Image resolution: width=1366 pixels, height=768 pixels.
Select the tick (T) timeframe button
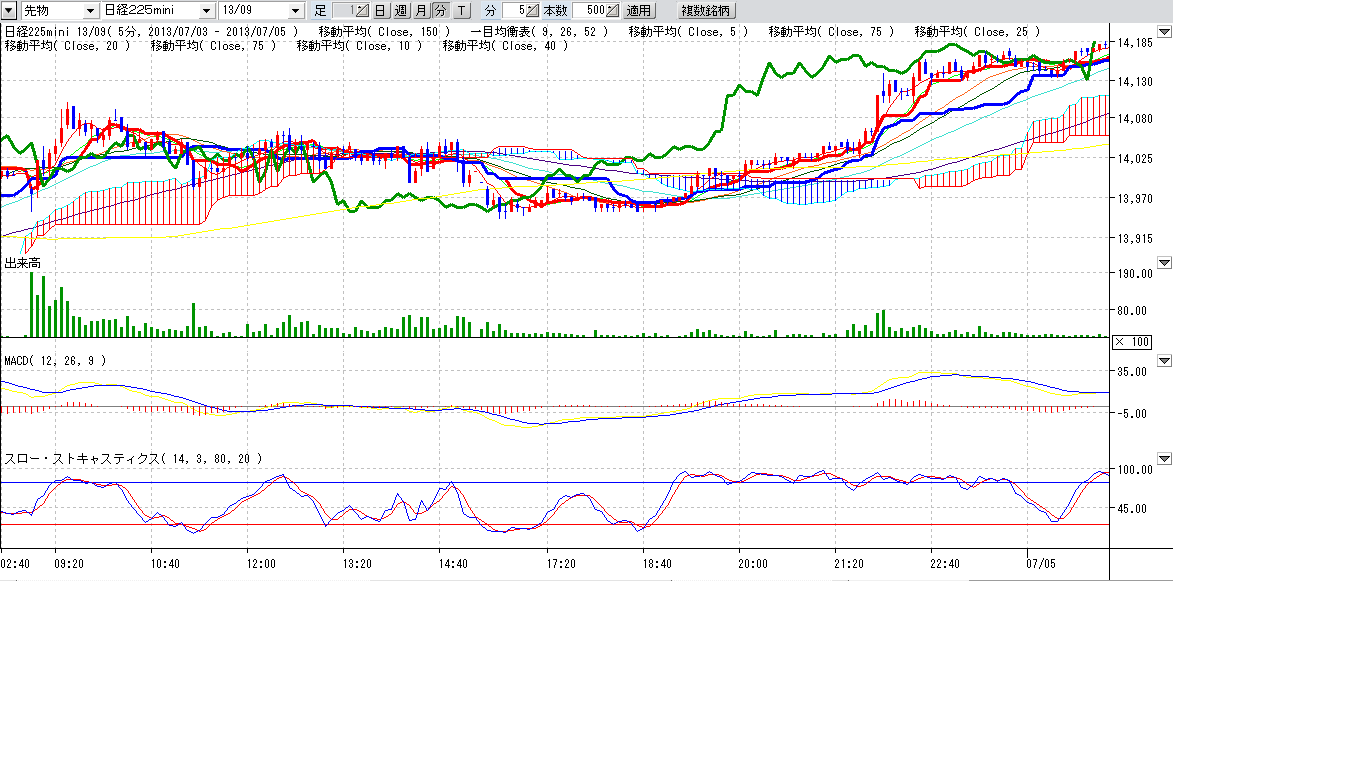461,11
